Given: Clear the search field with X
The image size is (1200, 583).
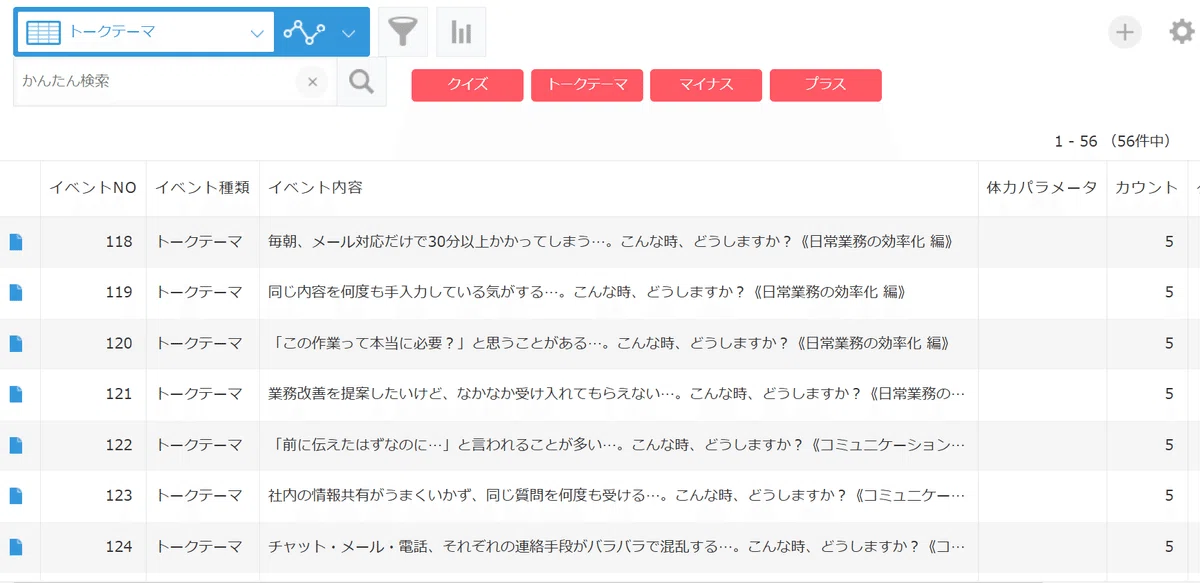Looking at the screenshot, I should (312, 82).
